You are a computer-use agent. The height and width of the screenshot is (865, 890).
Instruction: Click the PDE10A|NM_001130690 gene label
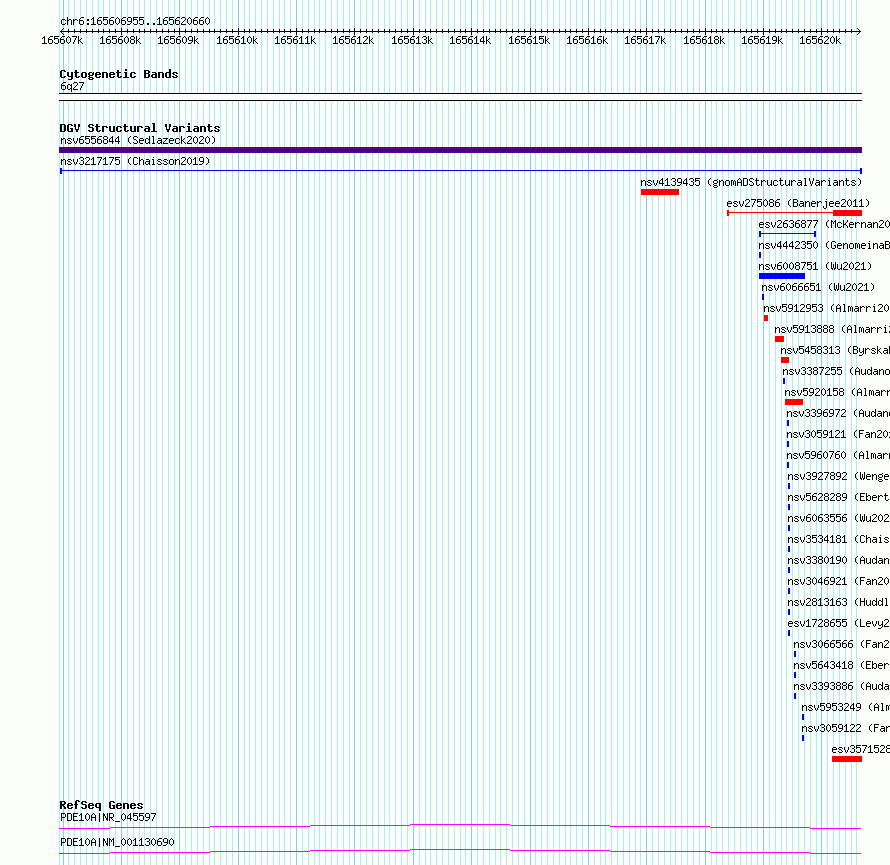coord(117,842)
